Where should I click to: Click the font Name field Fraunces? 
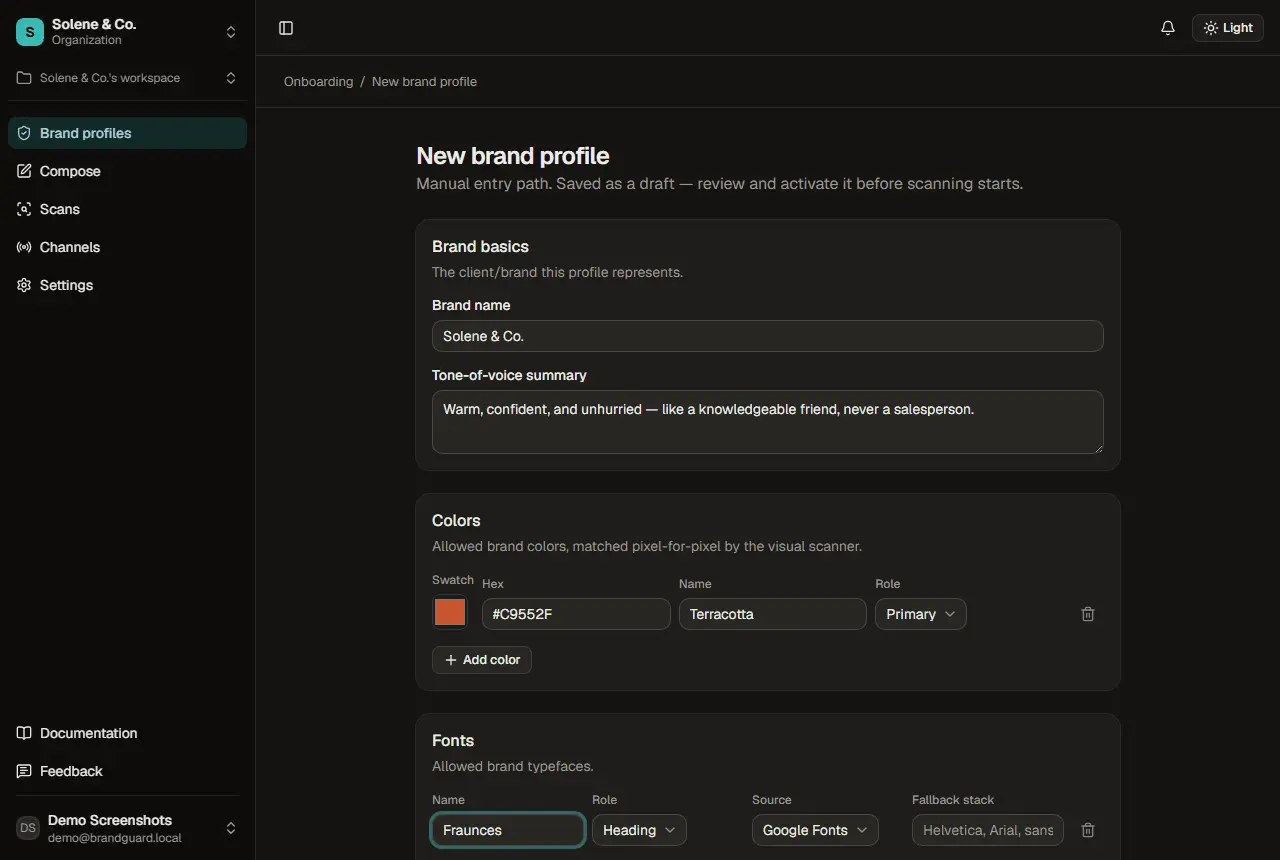[x=508, y=830]
